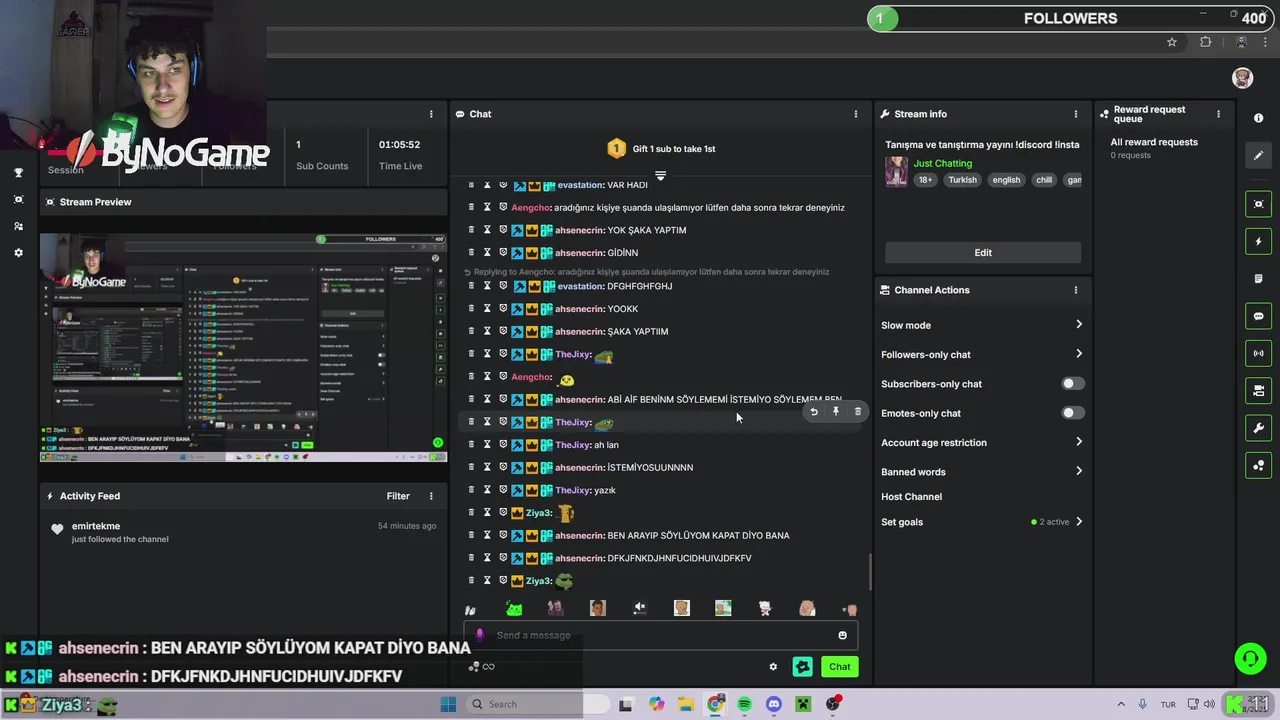Click emirtekme in Activity Feed

96,526
